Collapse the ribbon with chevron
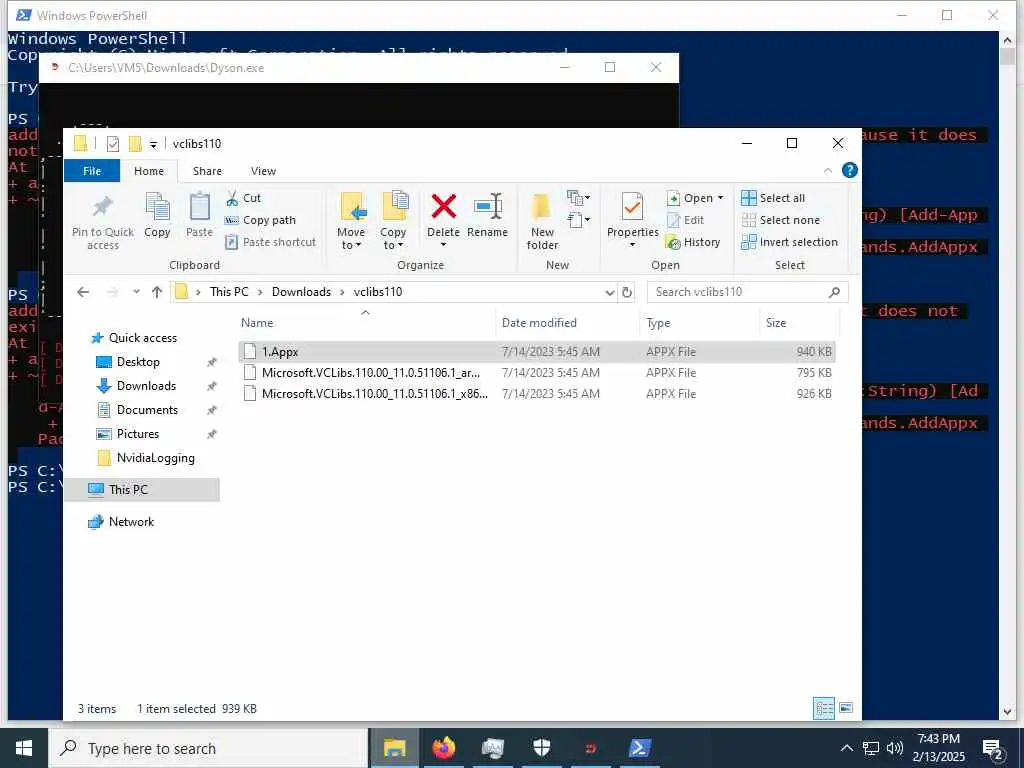The image size is (1024, 768). 827,170
